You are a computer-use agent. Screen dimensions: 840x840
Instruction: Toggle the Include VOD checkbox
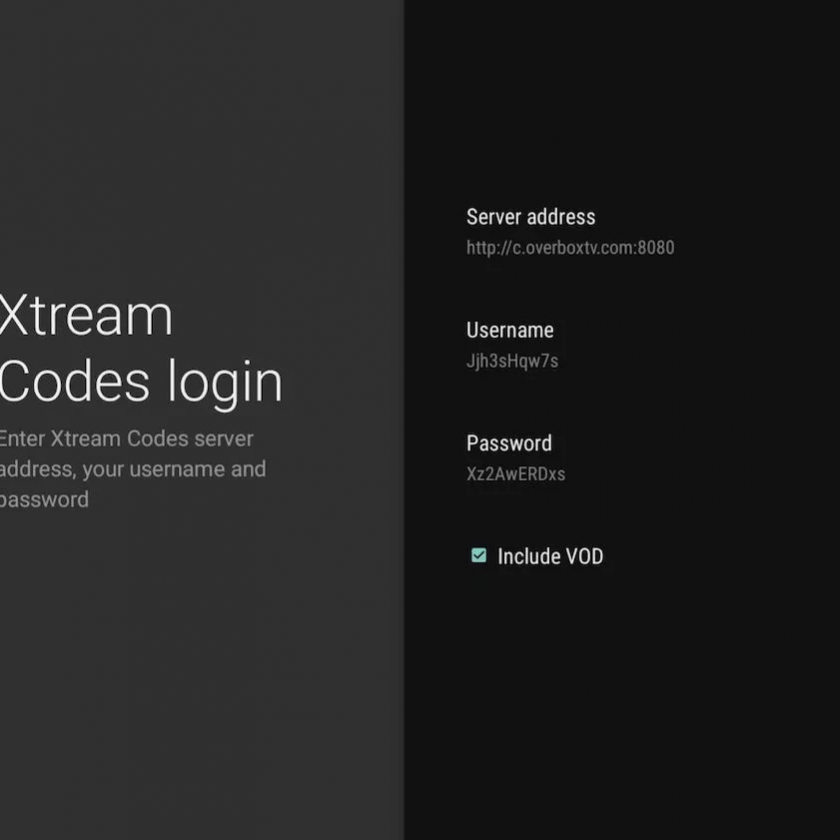(478, 556)
